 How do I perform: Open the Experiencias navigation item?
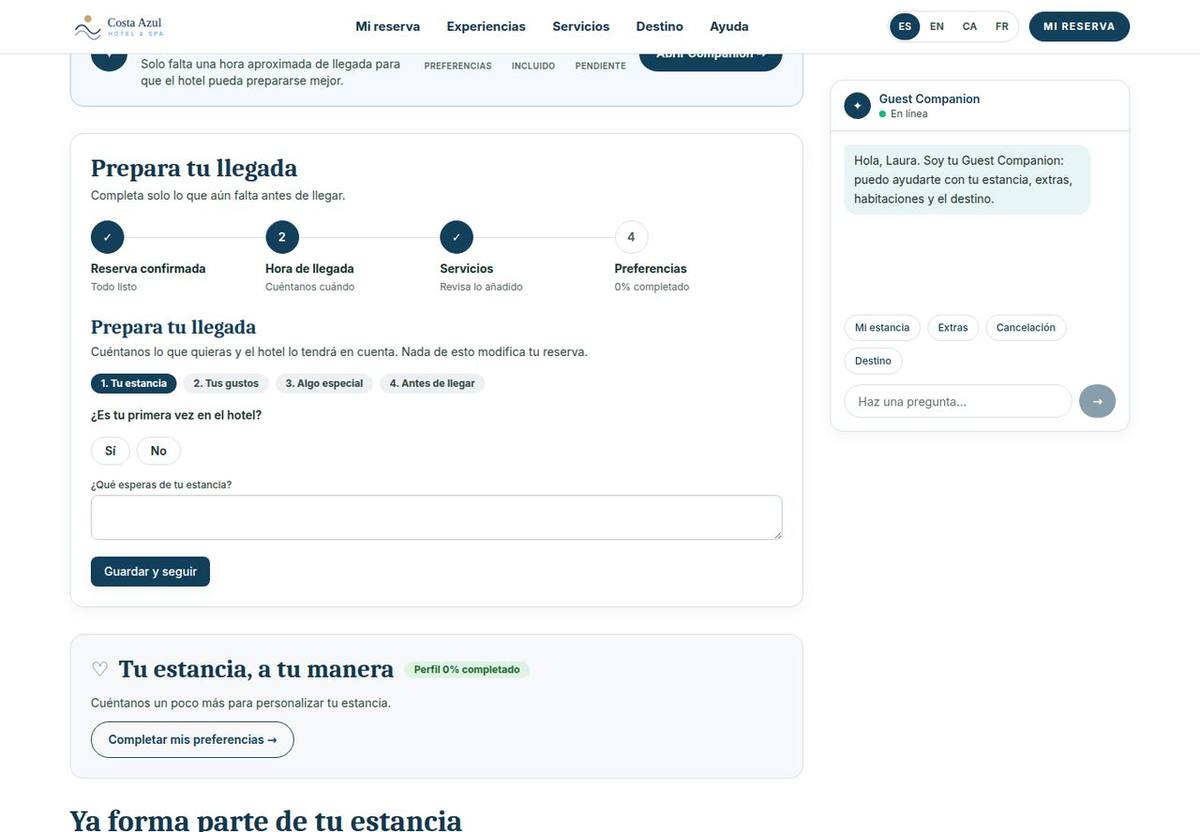click(486, 27)
